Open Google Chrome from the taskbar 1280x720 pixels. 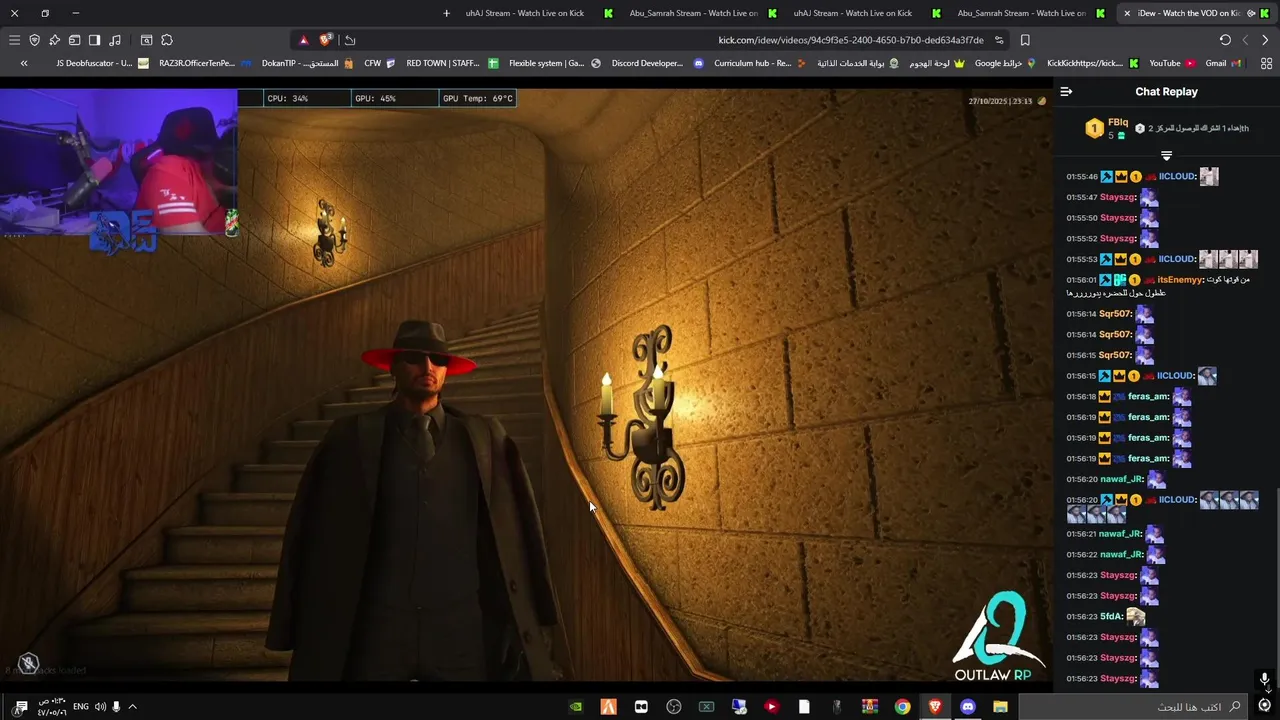(902, 707)
